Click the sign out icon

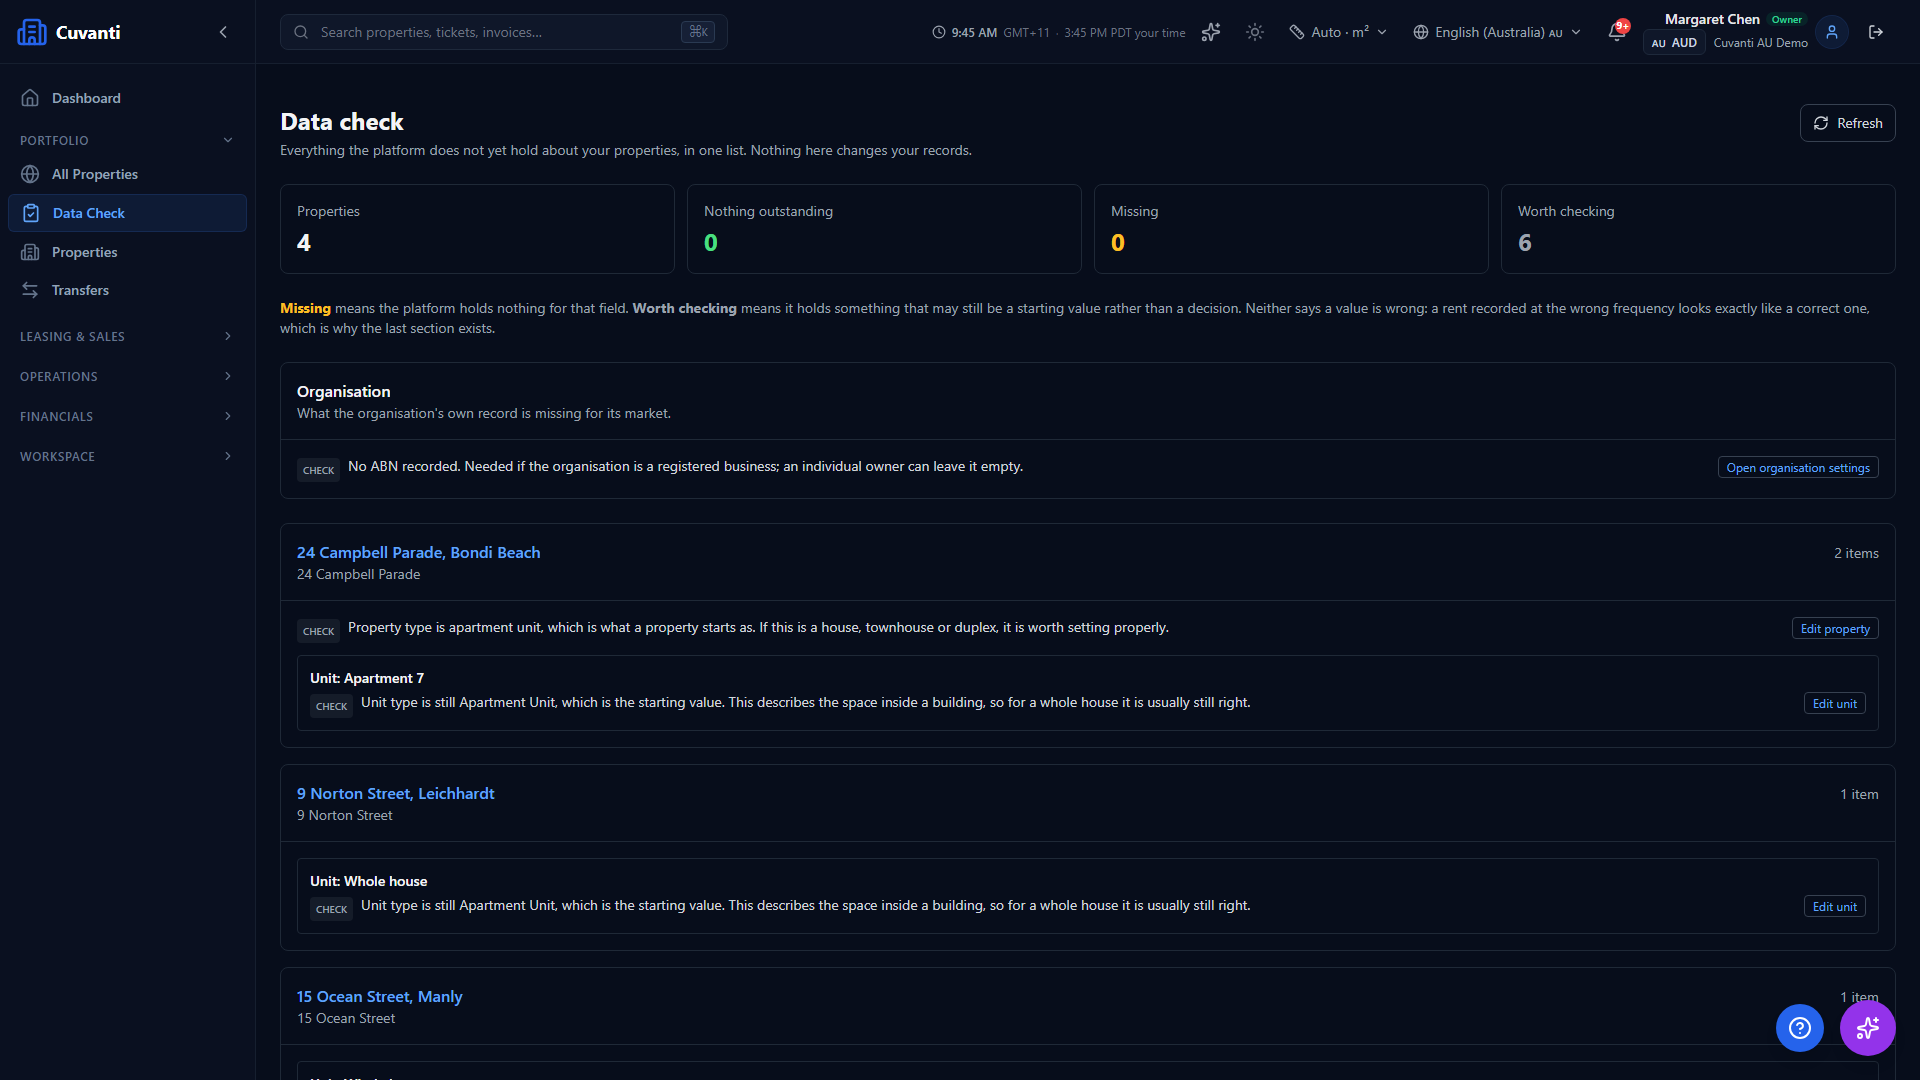pyautogui.click(x=1876, y=32)
